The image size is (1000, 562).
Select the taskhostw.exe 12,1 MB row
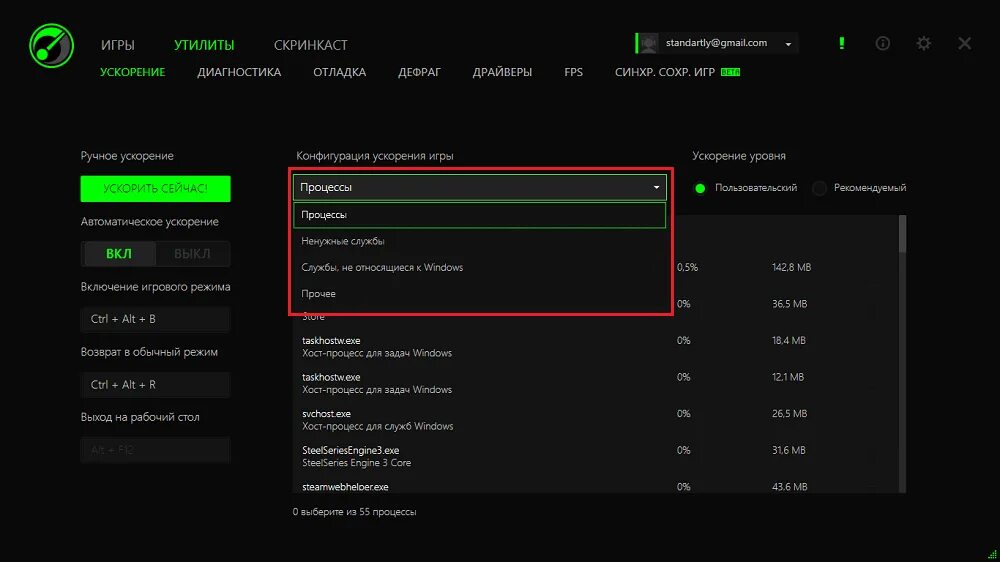596,383
